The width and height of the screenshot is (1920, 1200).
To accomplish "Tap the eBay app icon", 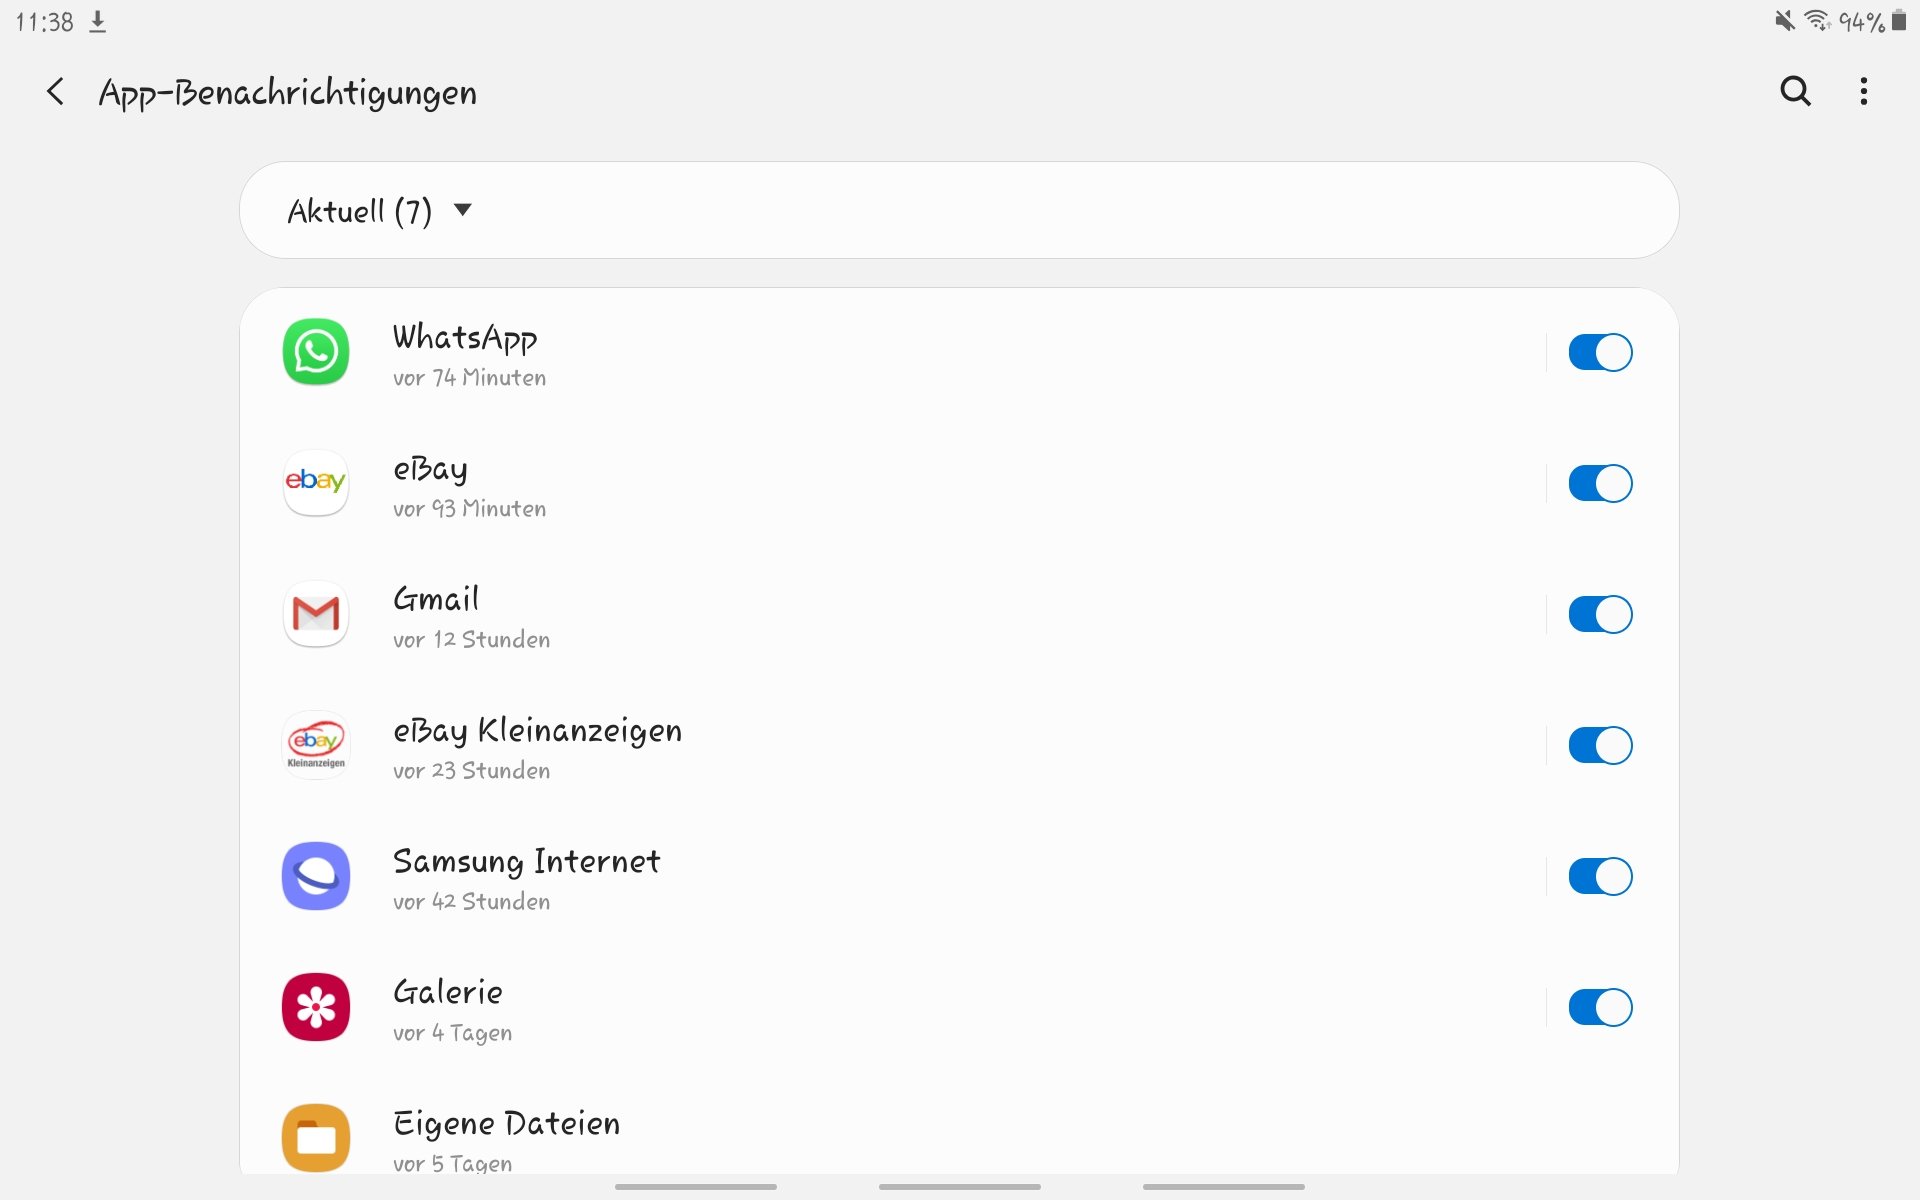I will coord(316,483).
